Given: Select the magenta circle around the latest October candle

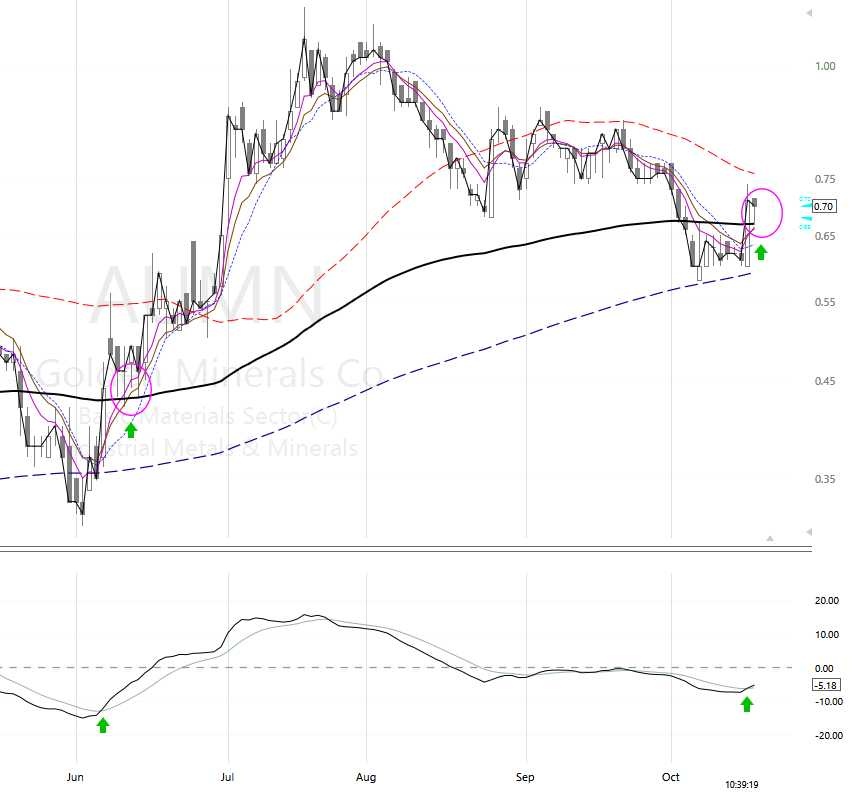Looking at the screenshot, I should tap(764, 212).
